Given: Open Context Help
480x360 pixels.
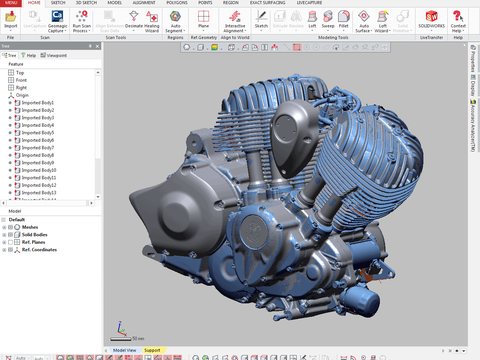Looking at the screenshot, I should point(458,21).
